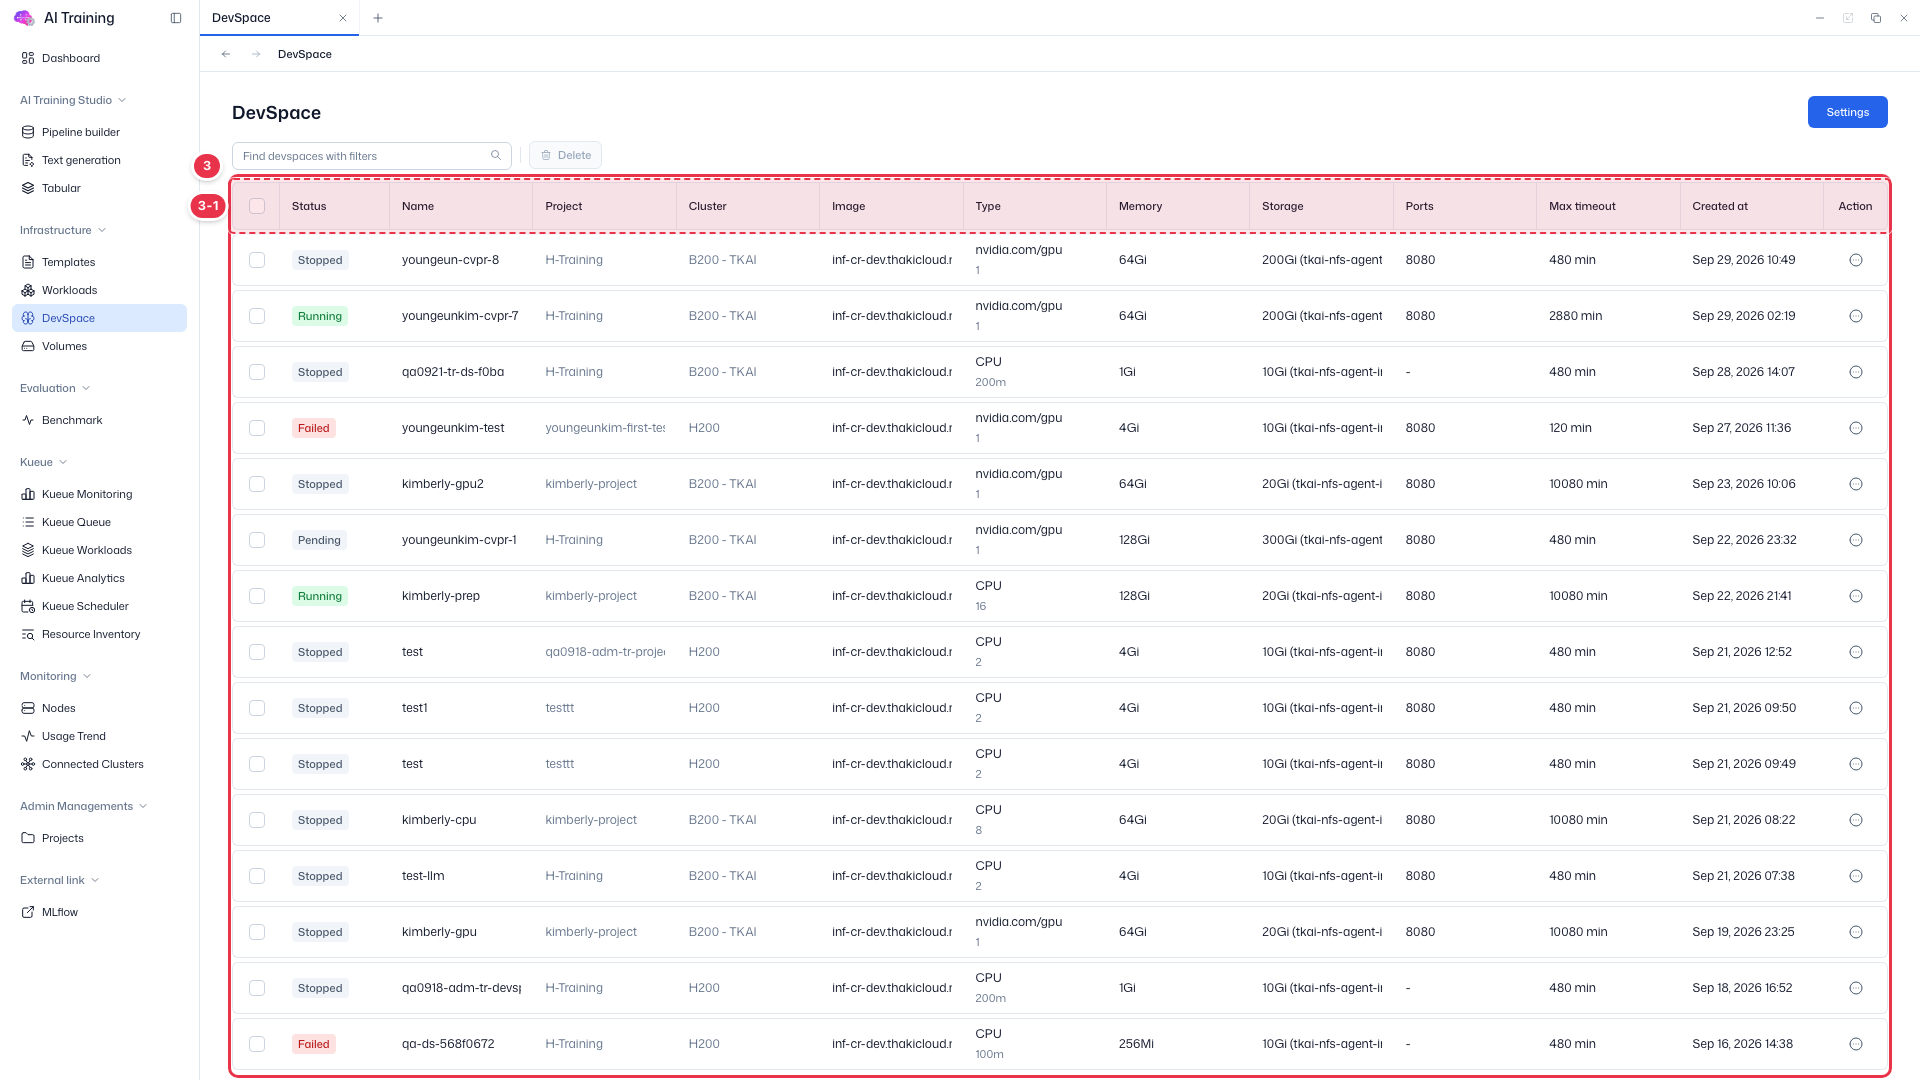Viewport: 1920px width, 1080px height.
Task: Collapse the AI Training Studio section
Action: 73,100
